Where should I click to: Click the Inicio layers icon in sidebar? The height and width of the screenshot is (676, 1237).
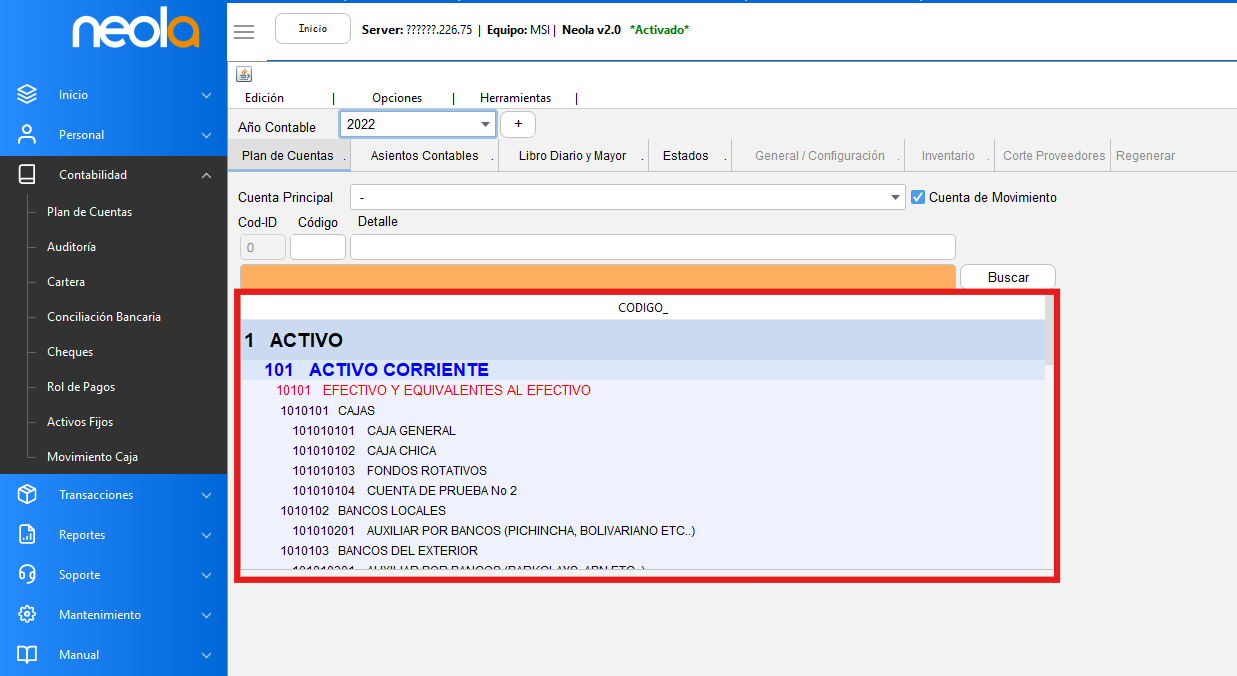click(27, 95)
